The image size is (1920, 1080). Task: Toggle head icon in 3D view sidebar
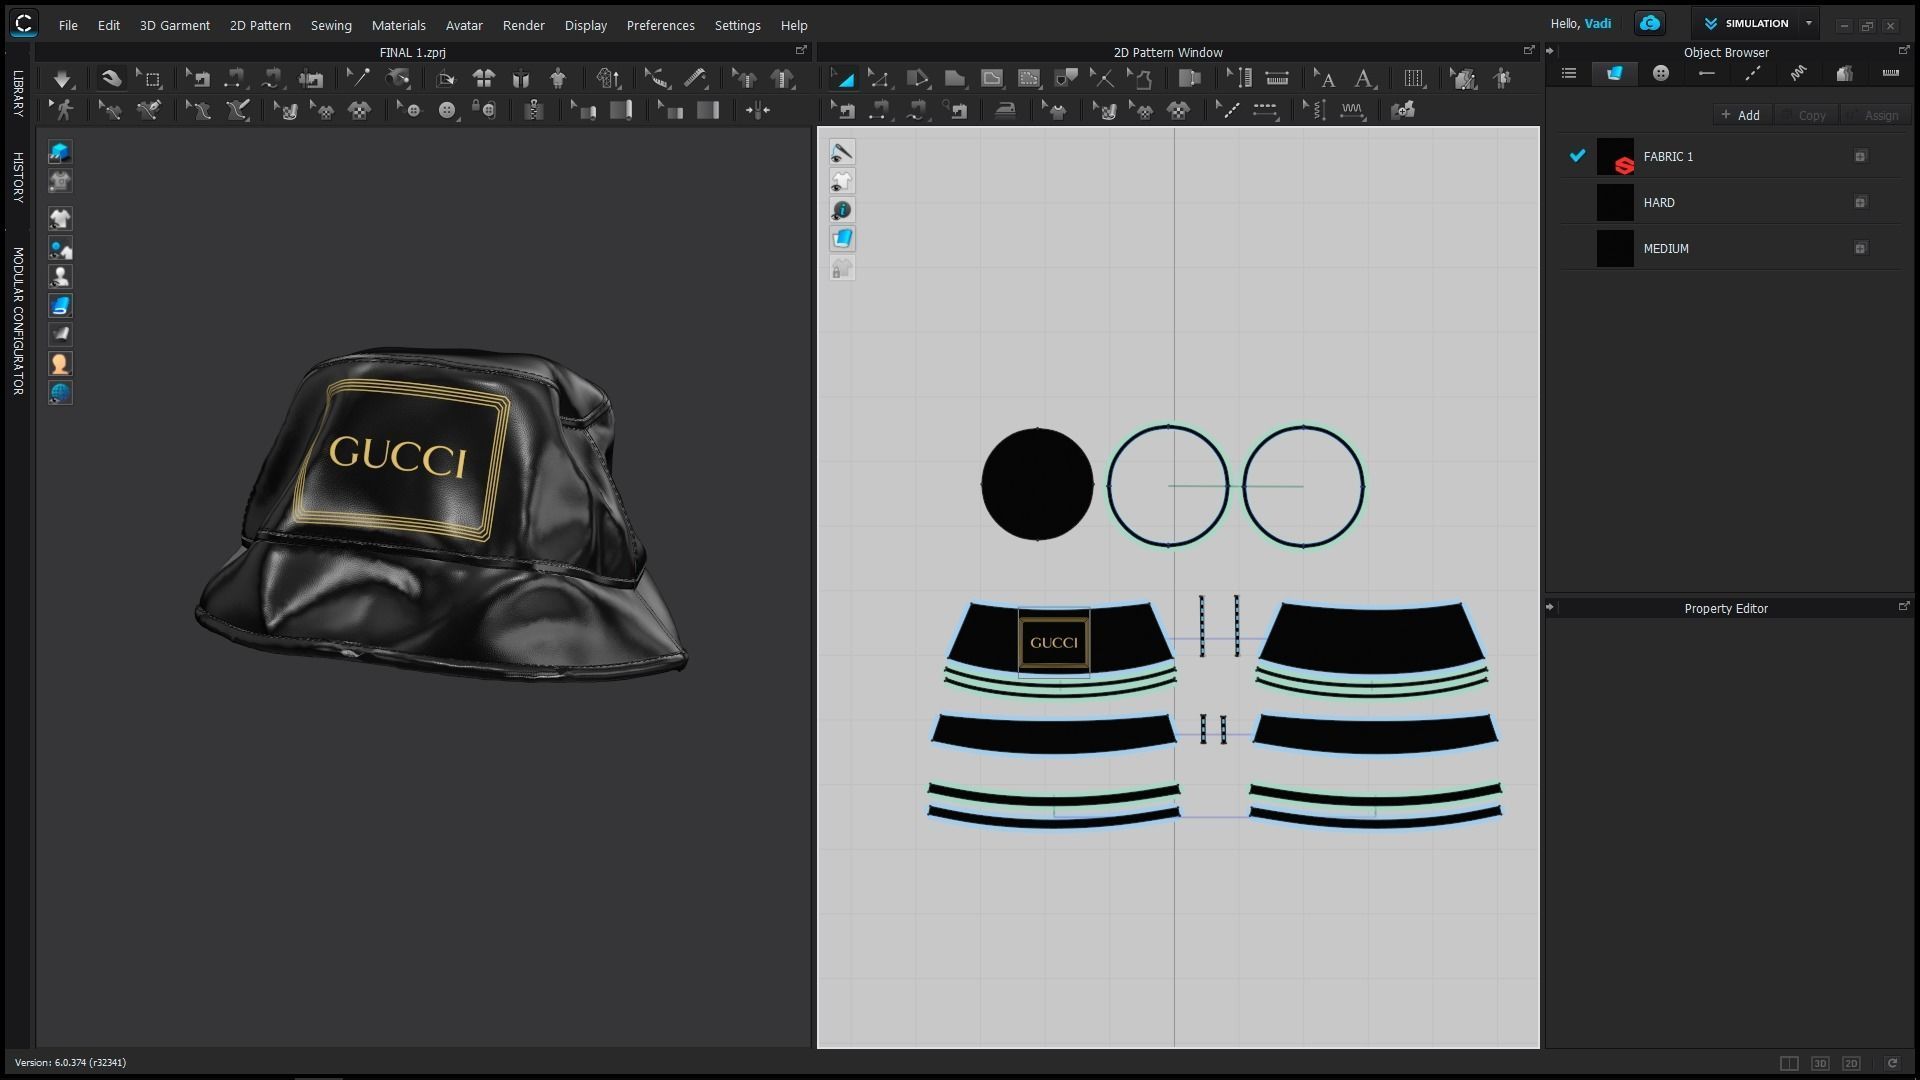(x=60, y=364)
